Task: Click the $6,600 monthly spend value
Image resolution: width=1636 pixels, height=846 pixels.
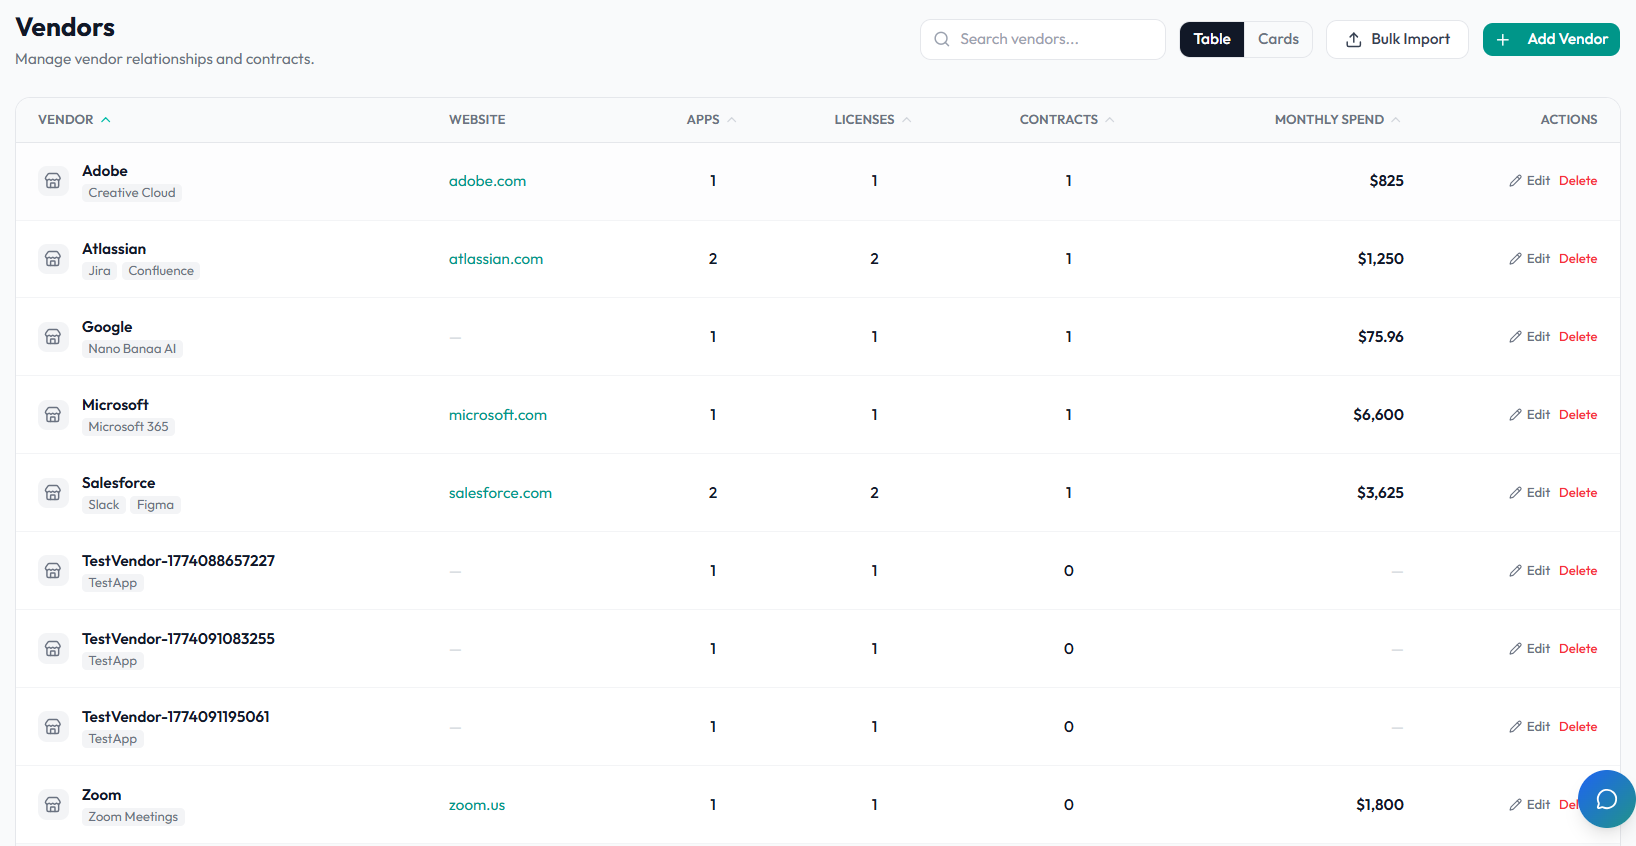Action: coord(1378,415)
